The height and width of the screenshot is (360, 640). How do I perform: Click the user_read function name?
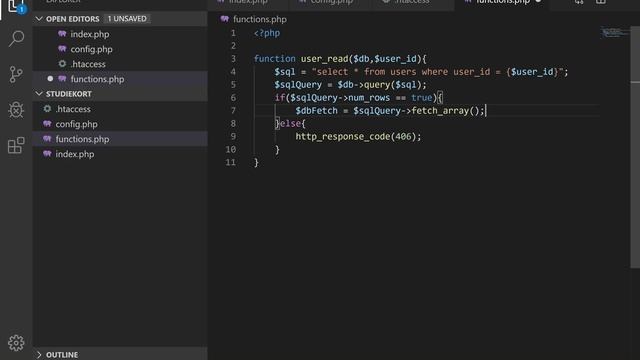324,59
